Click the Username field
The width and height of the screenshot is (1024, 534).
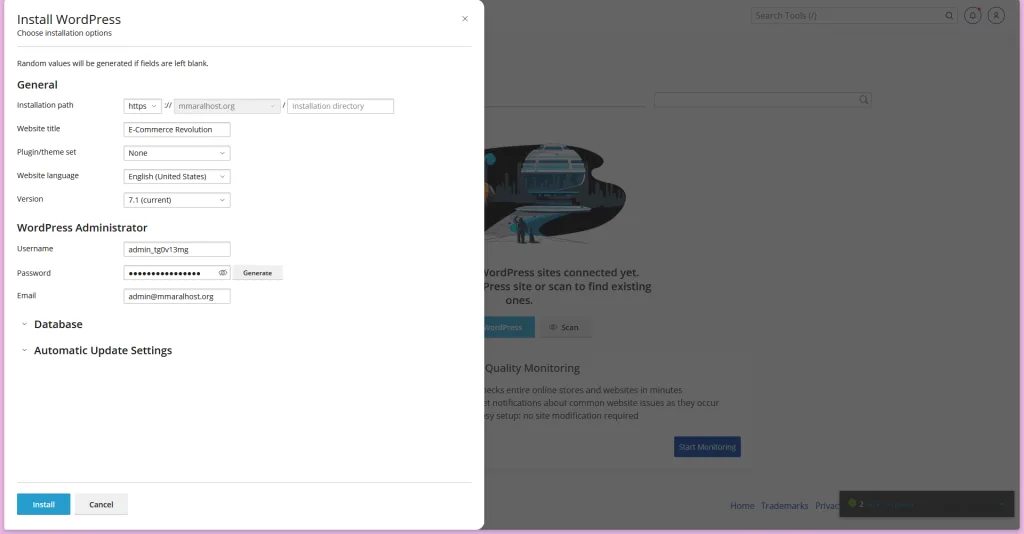[177, 249]
